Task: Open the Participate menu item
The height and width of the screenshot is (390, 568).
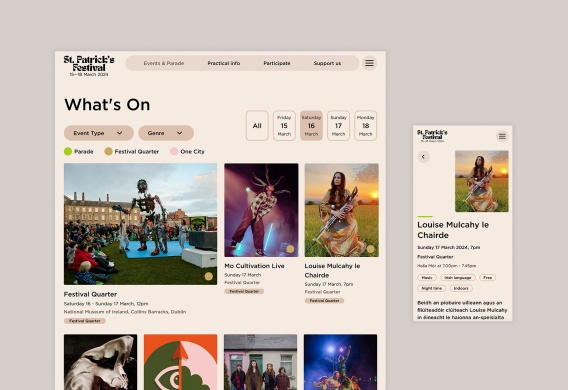Action: tap(277, 63)
